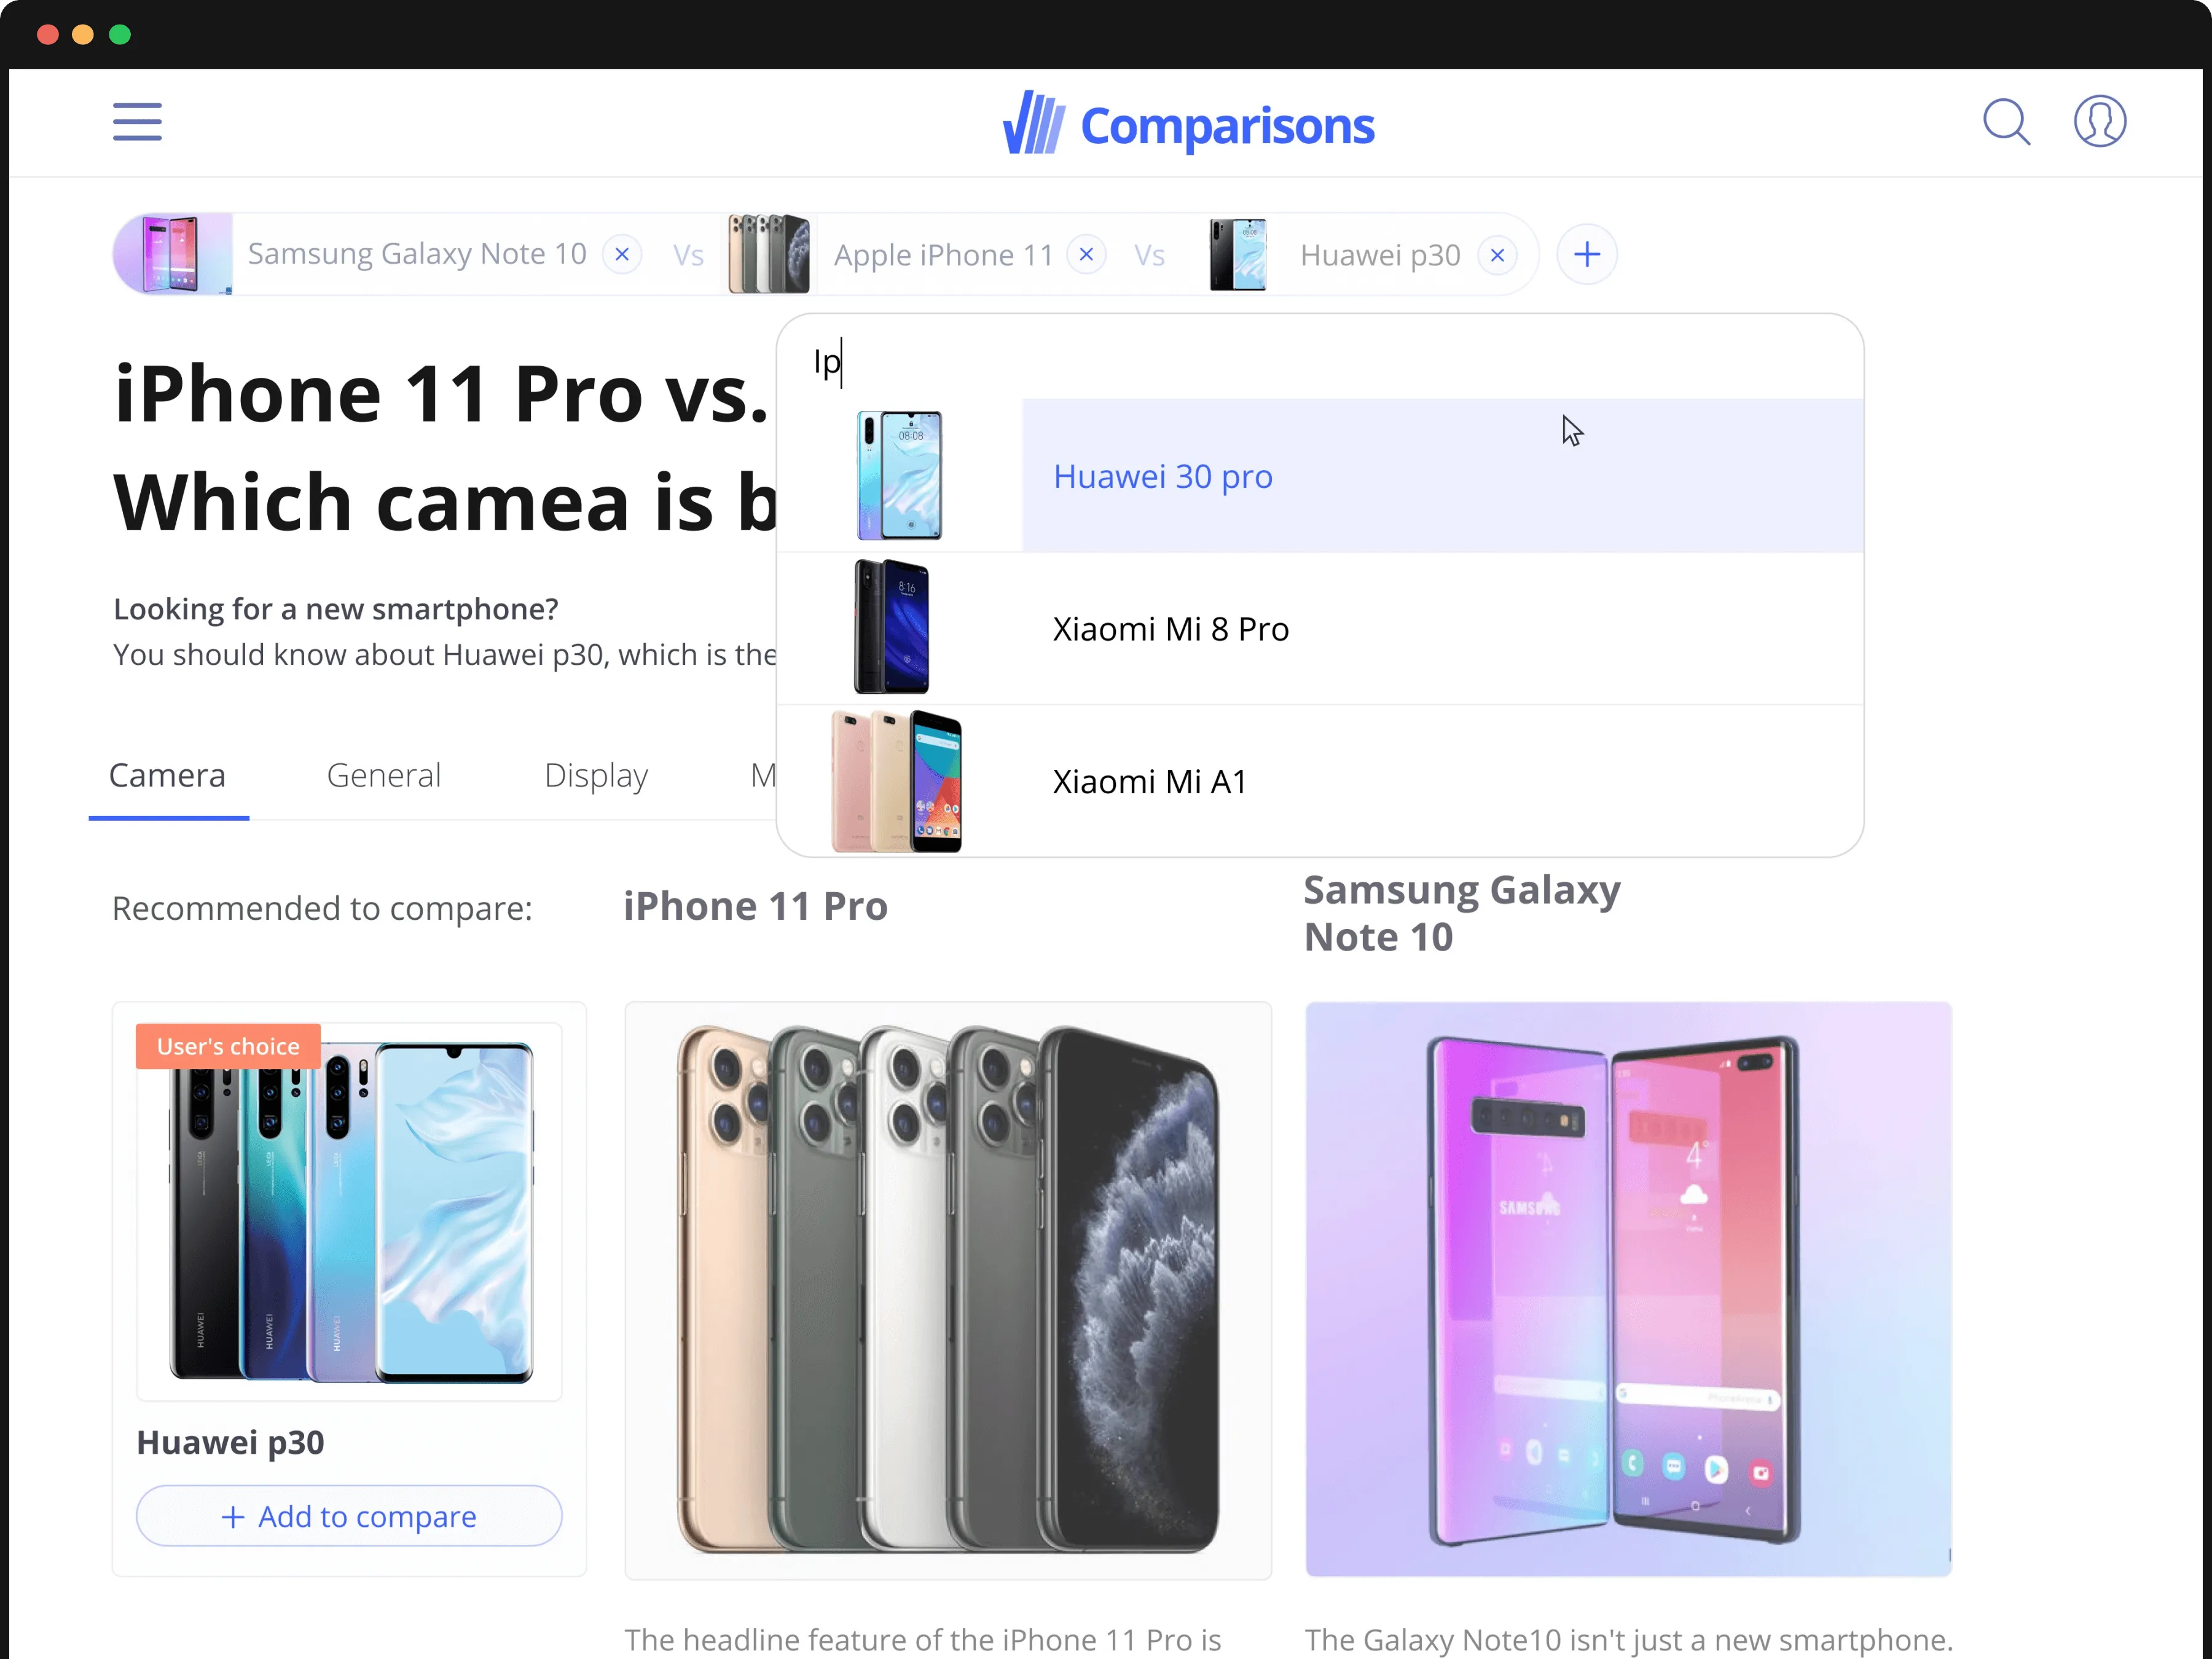Open the Huawei p30 recommended phone image
Screen dimensions: 2212x1659
[x=349, y=1211]
